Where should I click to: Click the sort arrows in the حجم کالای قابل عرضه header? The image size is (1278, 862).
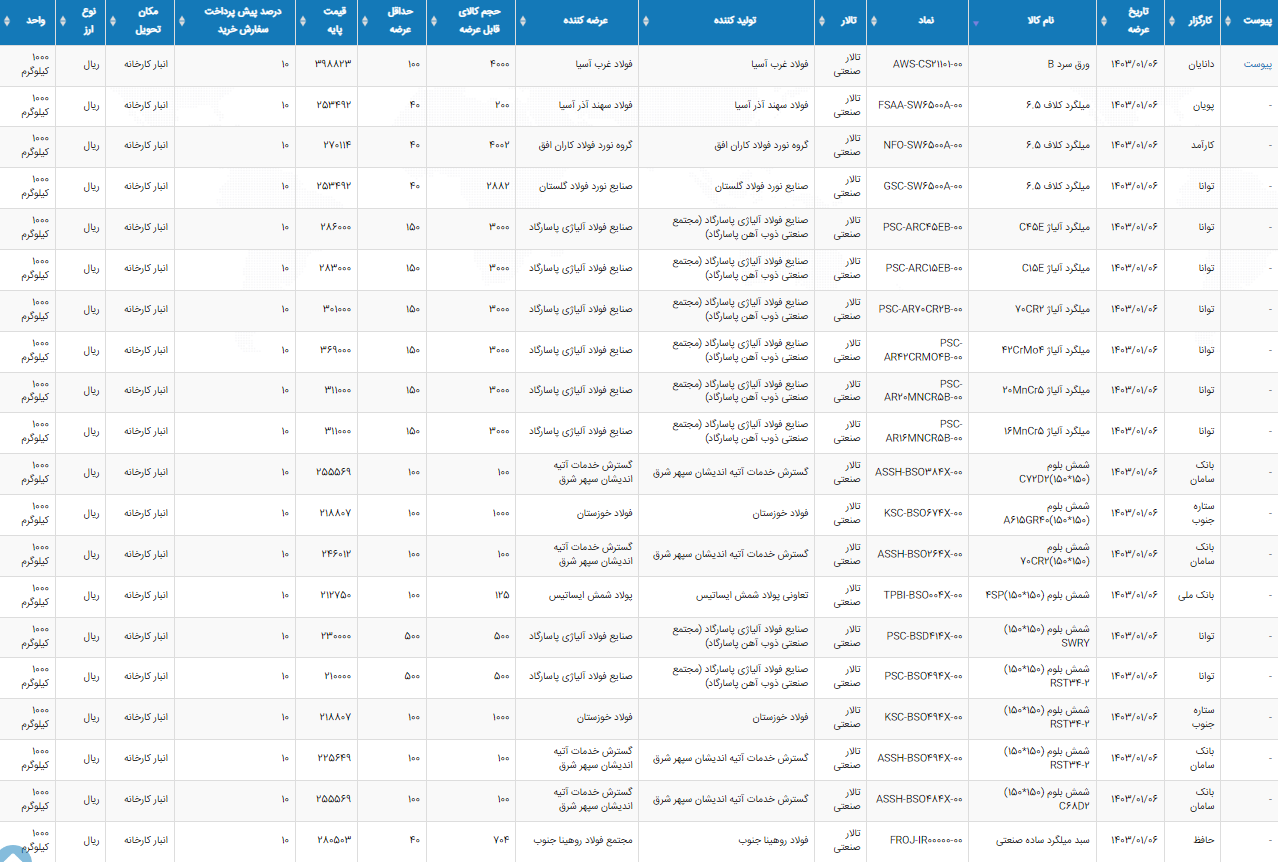coord(435,22)
